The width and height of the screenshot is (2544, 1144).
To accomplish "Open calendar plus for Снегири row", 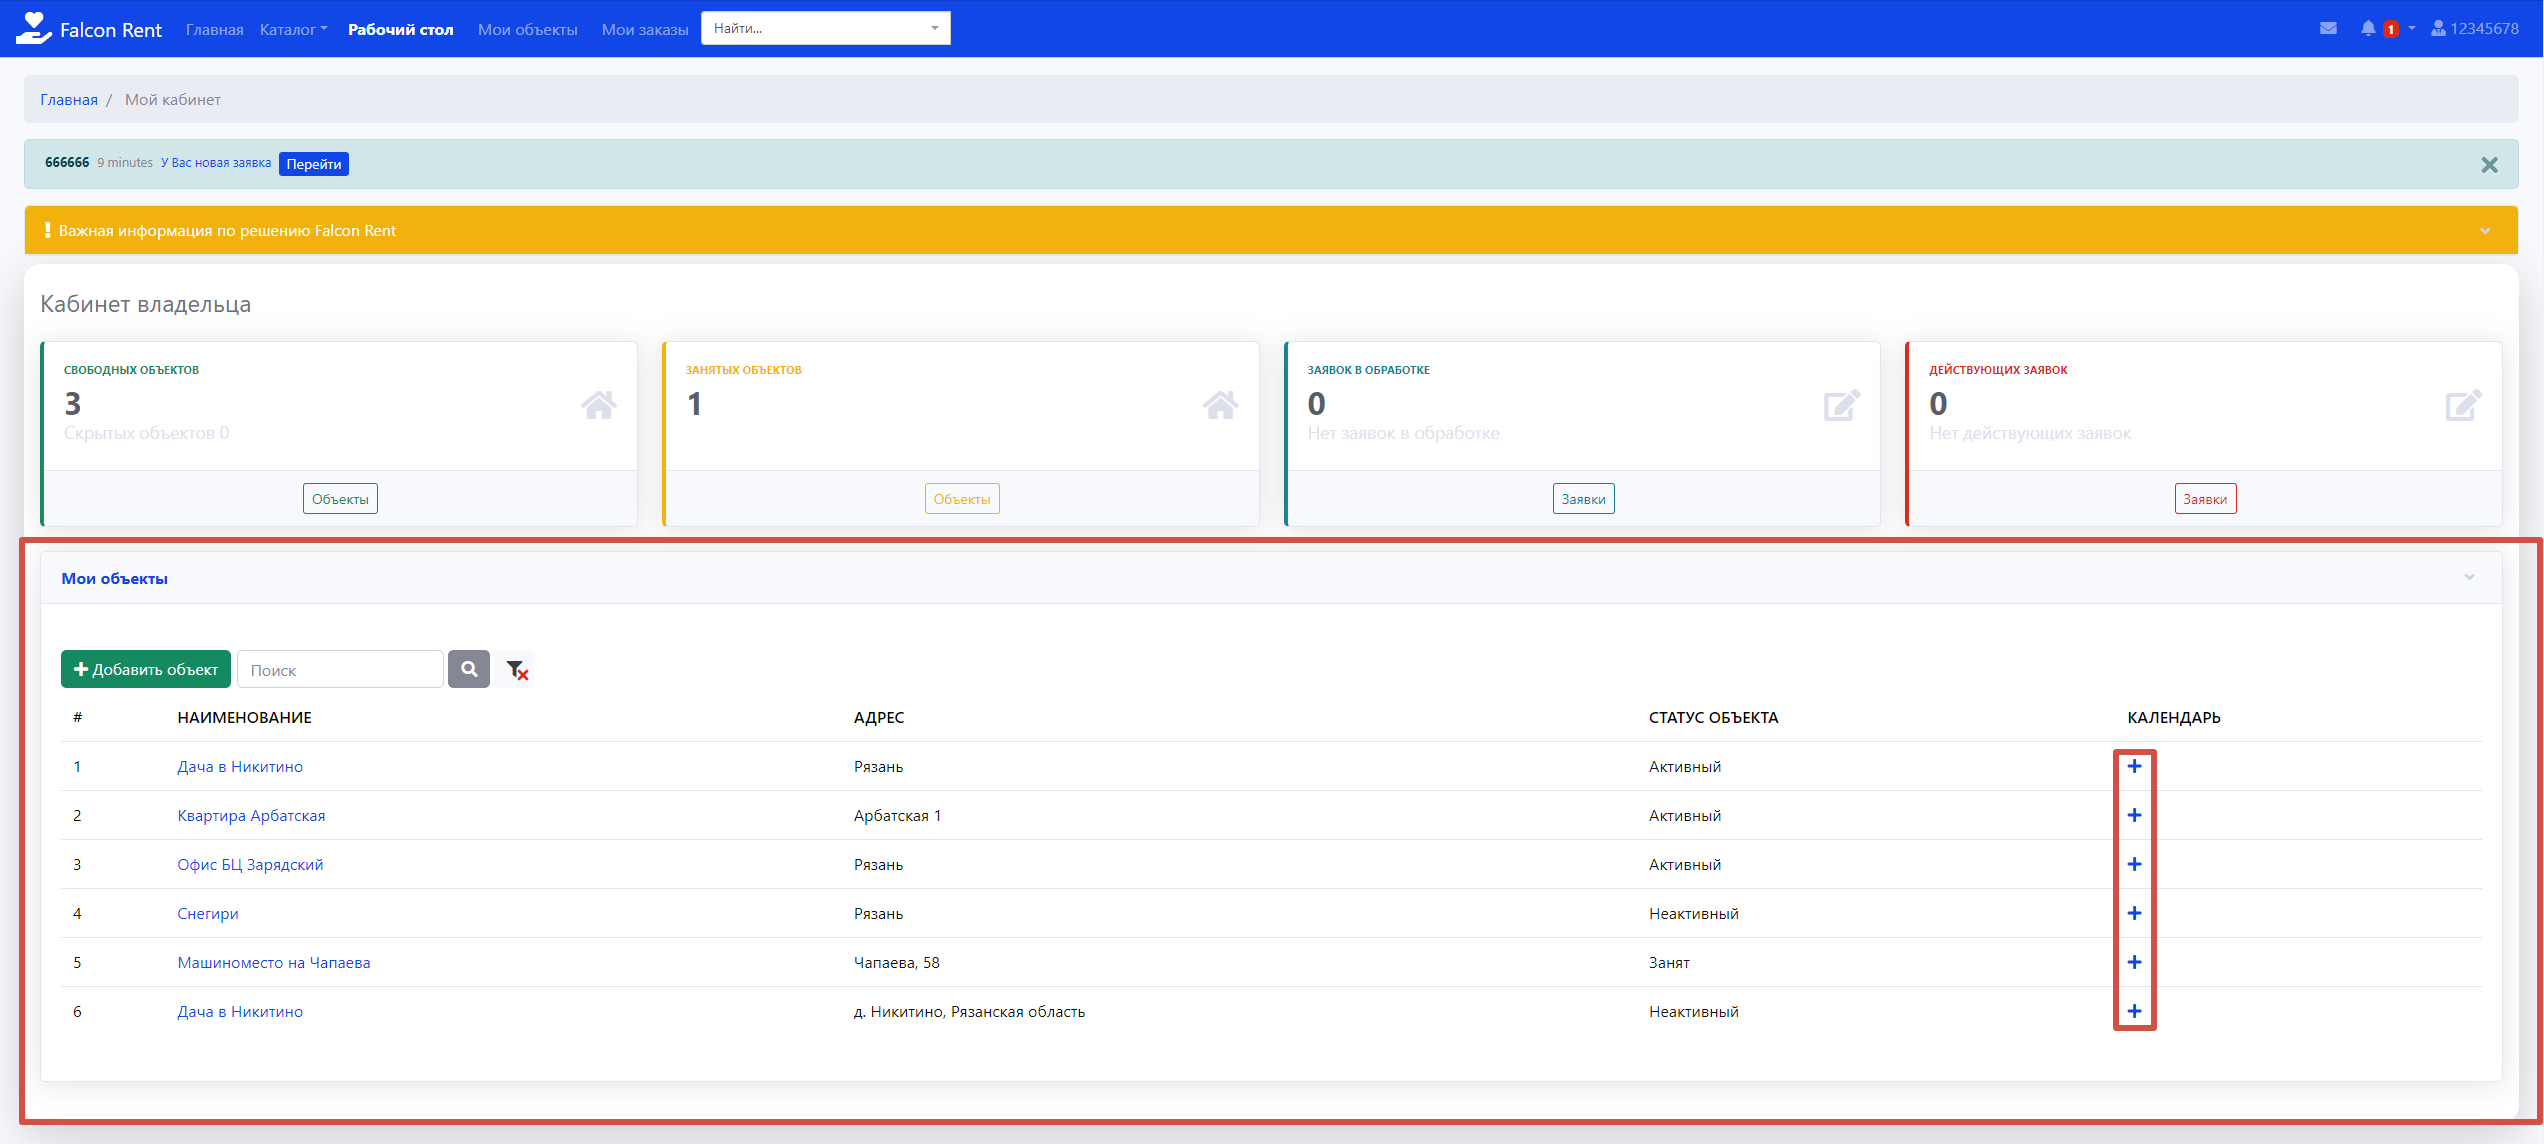I will tap(2134, 913).
